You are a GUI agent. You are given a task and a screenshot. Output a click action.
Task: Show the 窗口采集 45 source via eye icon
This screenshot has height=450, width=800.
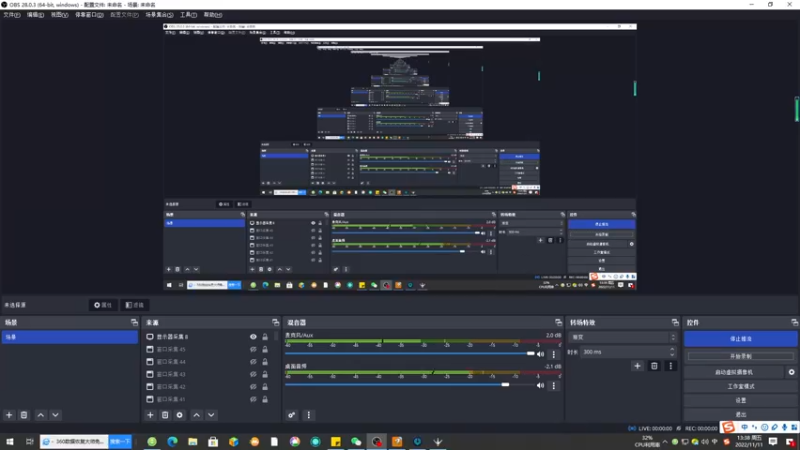coord(253,349)
